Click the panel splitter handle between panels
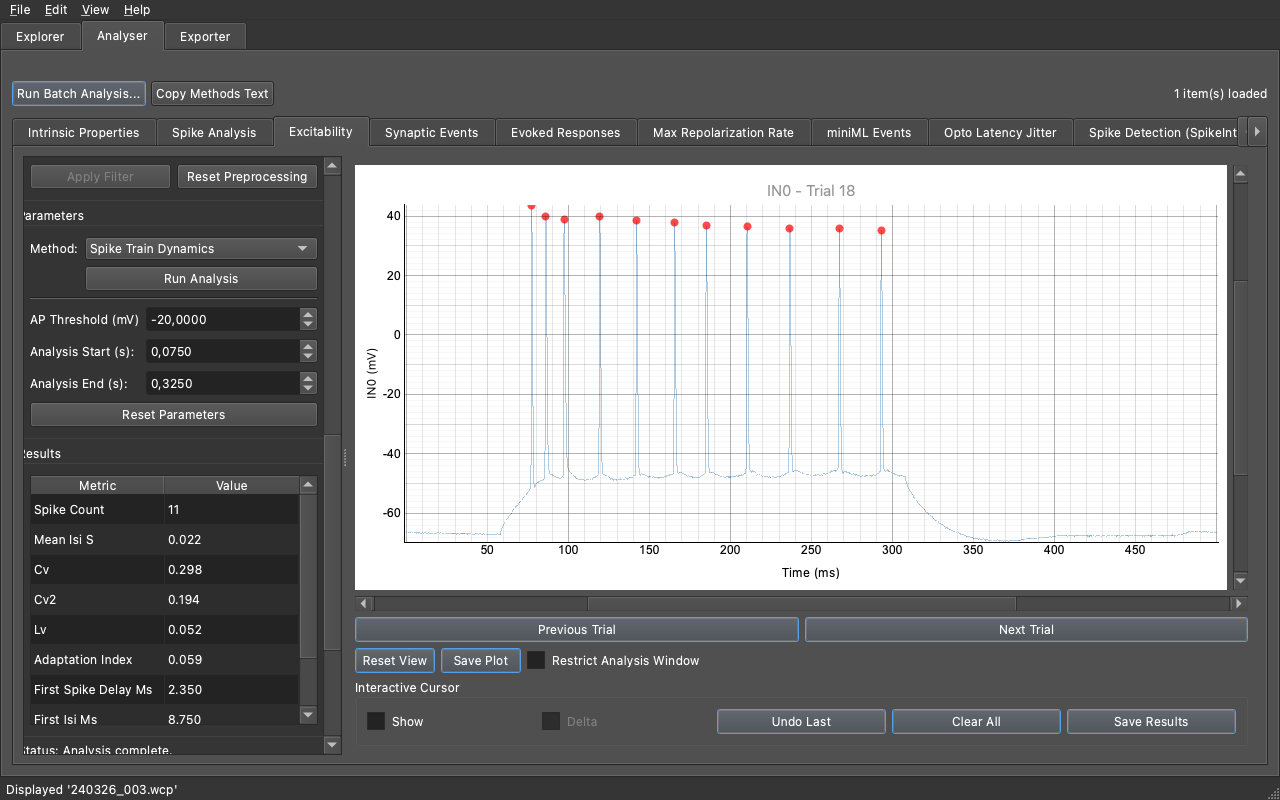The image size is (1280, 800). point(345,457)
